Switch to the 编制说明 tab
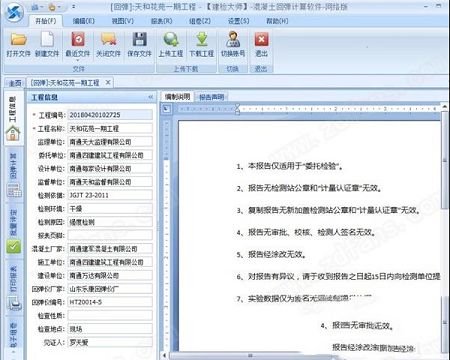The height and width of the screenshot is (360, 450). 177,97
